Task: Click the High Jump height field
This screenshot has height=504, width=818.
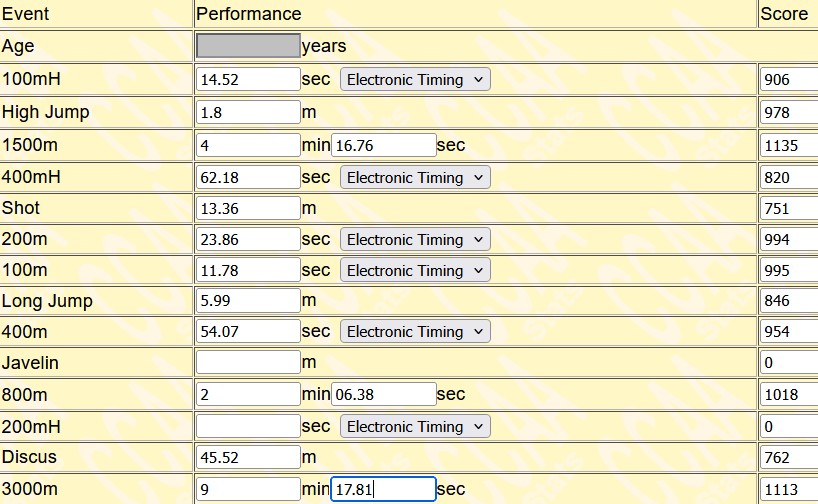Action: tap(248, 112)
